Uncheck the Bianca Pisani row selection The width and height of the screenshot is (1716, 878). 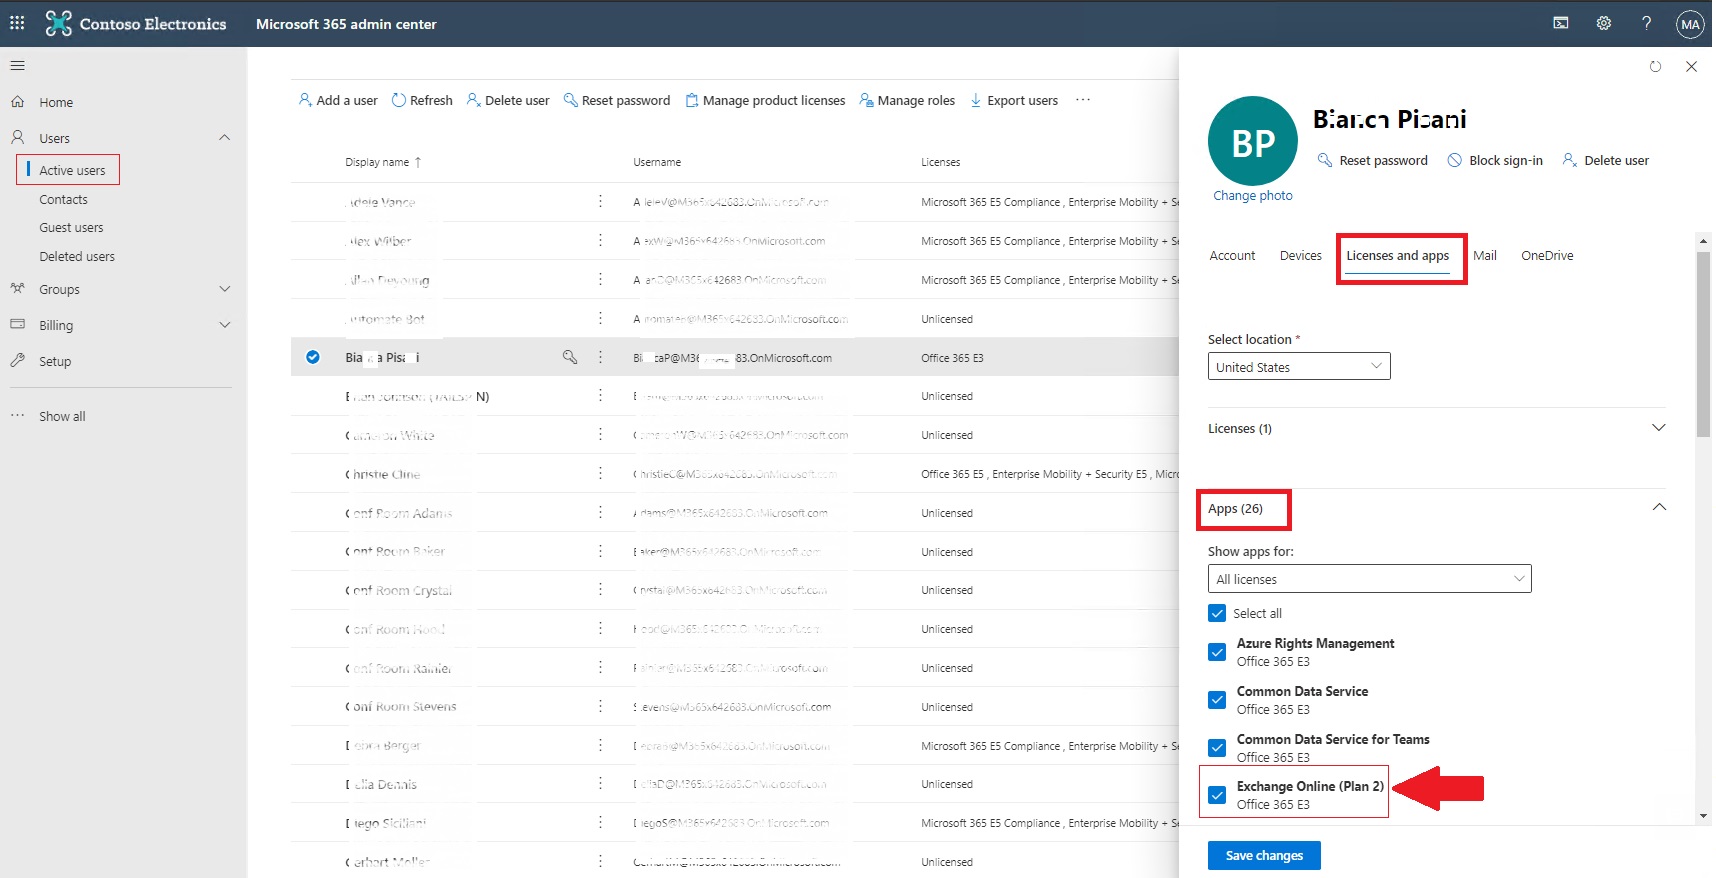click(313, 357)
